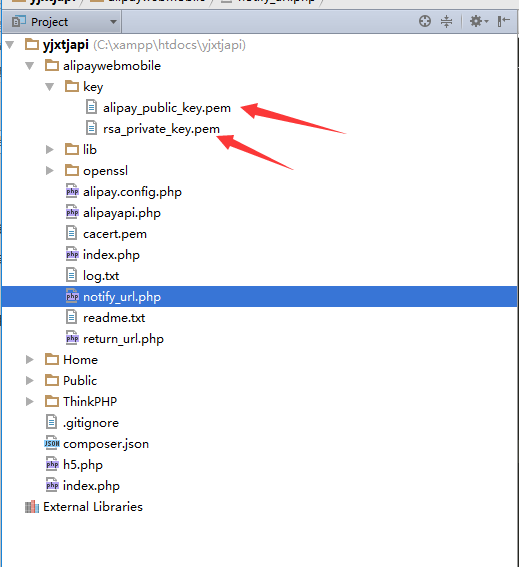Click the file icon of rsa_private_key.pem

[x=92, y=128]
